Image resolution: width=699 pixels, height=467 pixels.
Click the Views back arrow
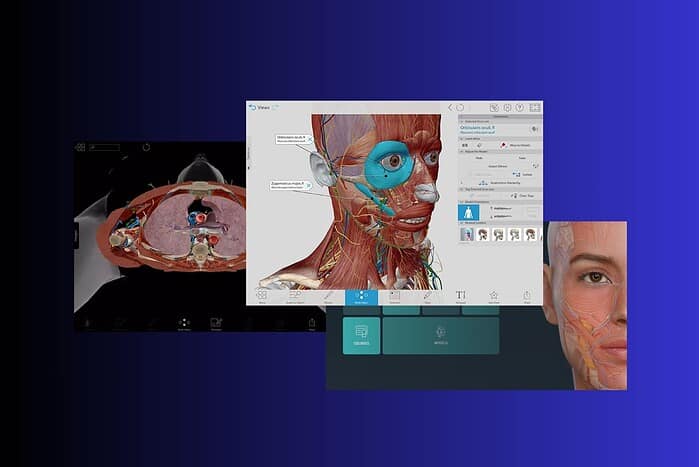click(252, 107)
